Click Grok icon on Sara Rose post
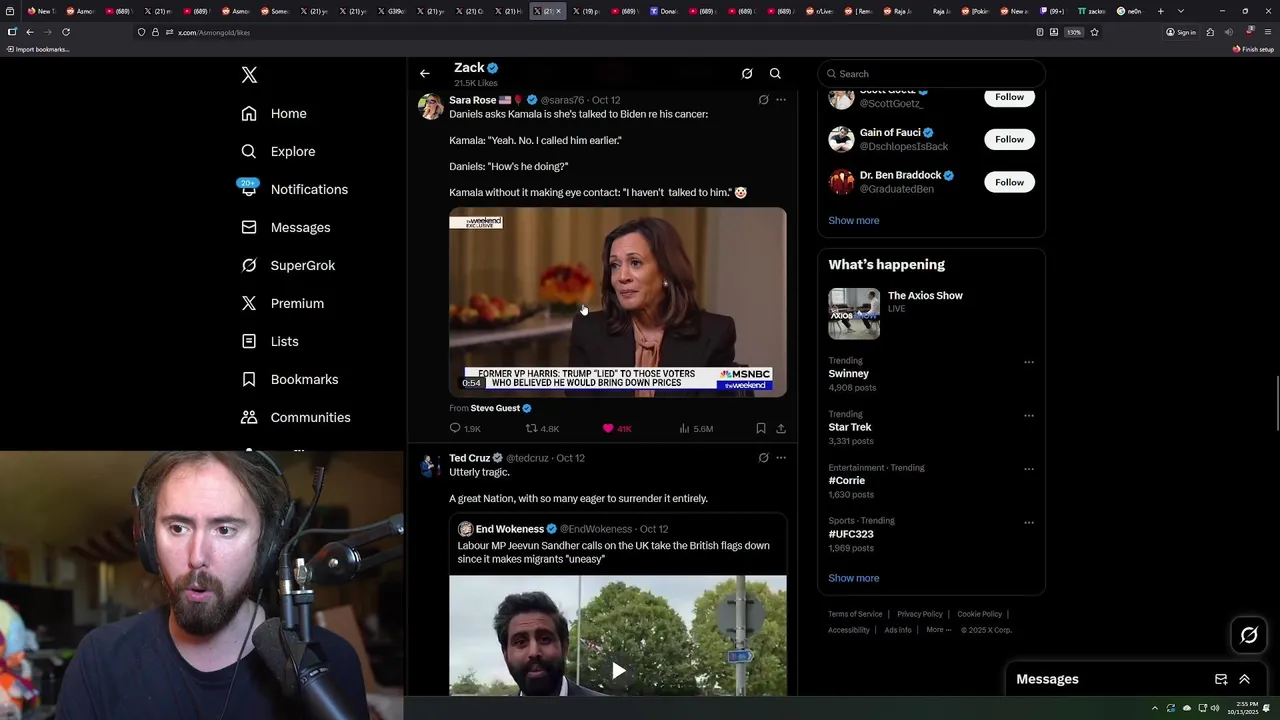 (x=763, y=100)
